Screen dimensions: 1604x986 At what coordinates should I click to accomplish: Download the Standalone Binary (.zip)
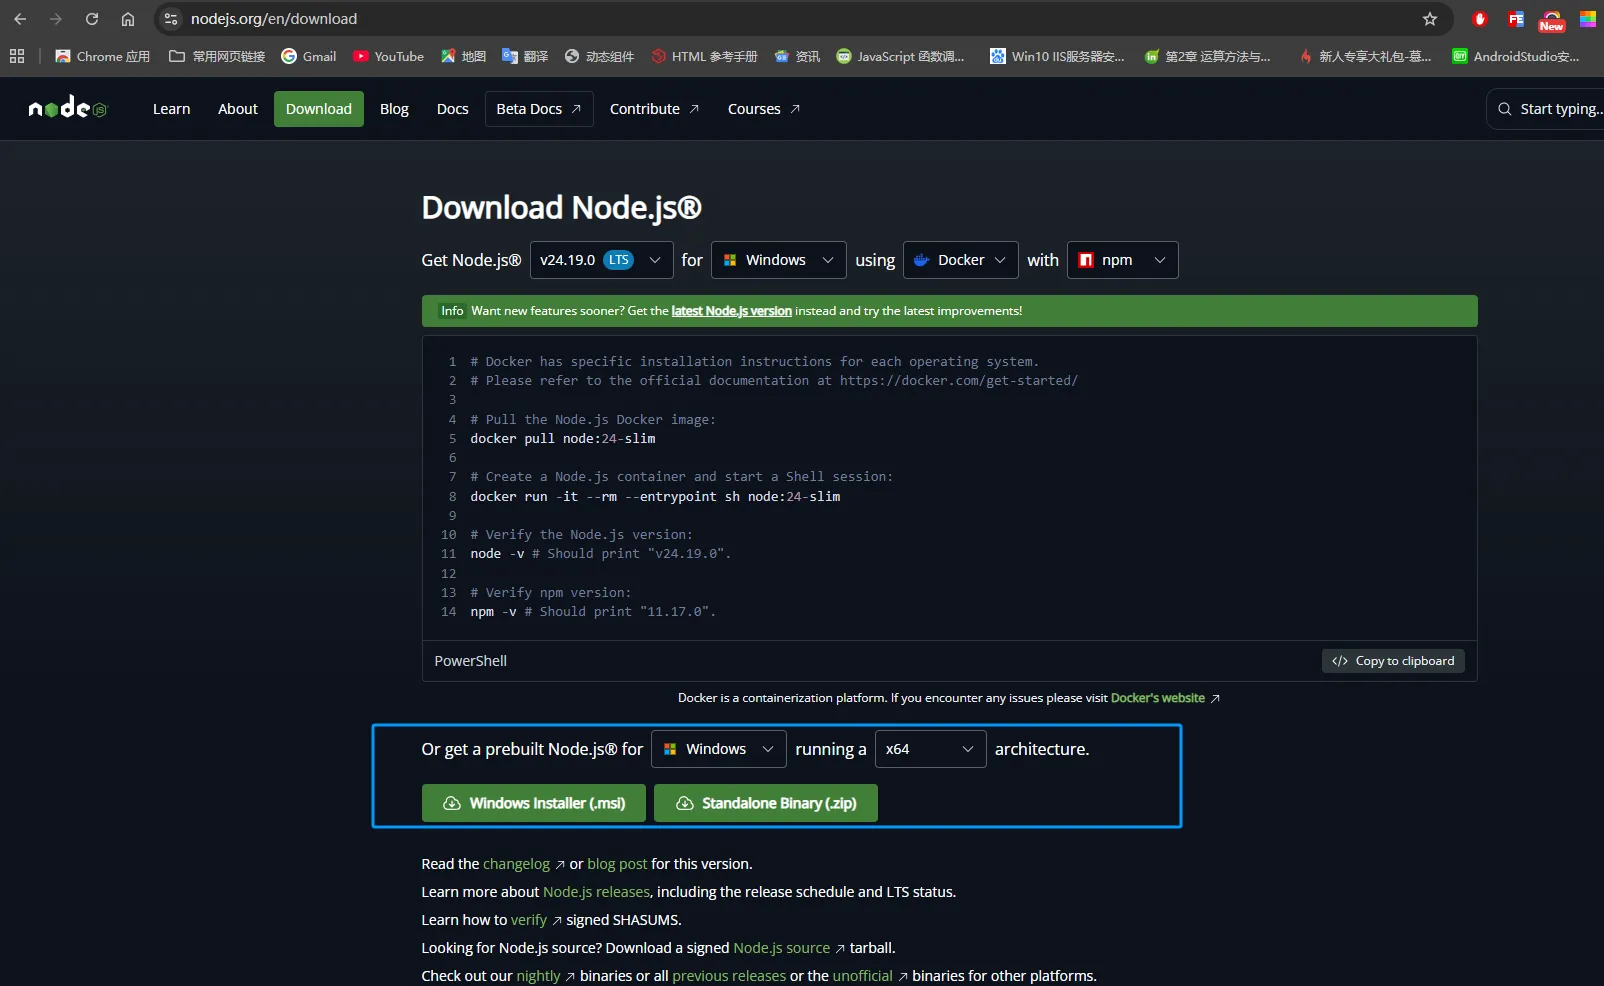(766, 803)
